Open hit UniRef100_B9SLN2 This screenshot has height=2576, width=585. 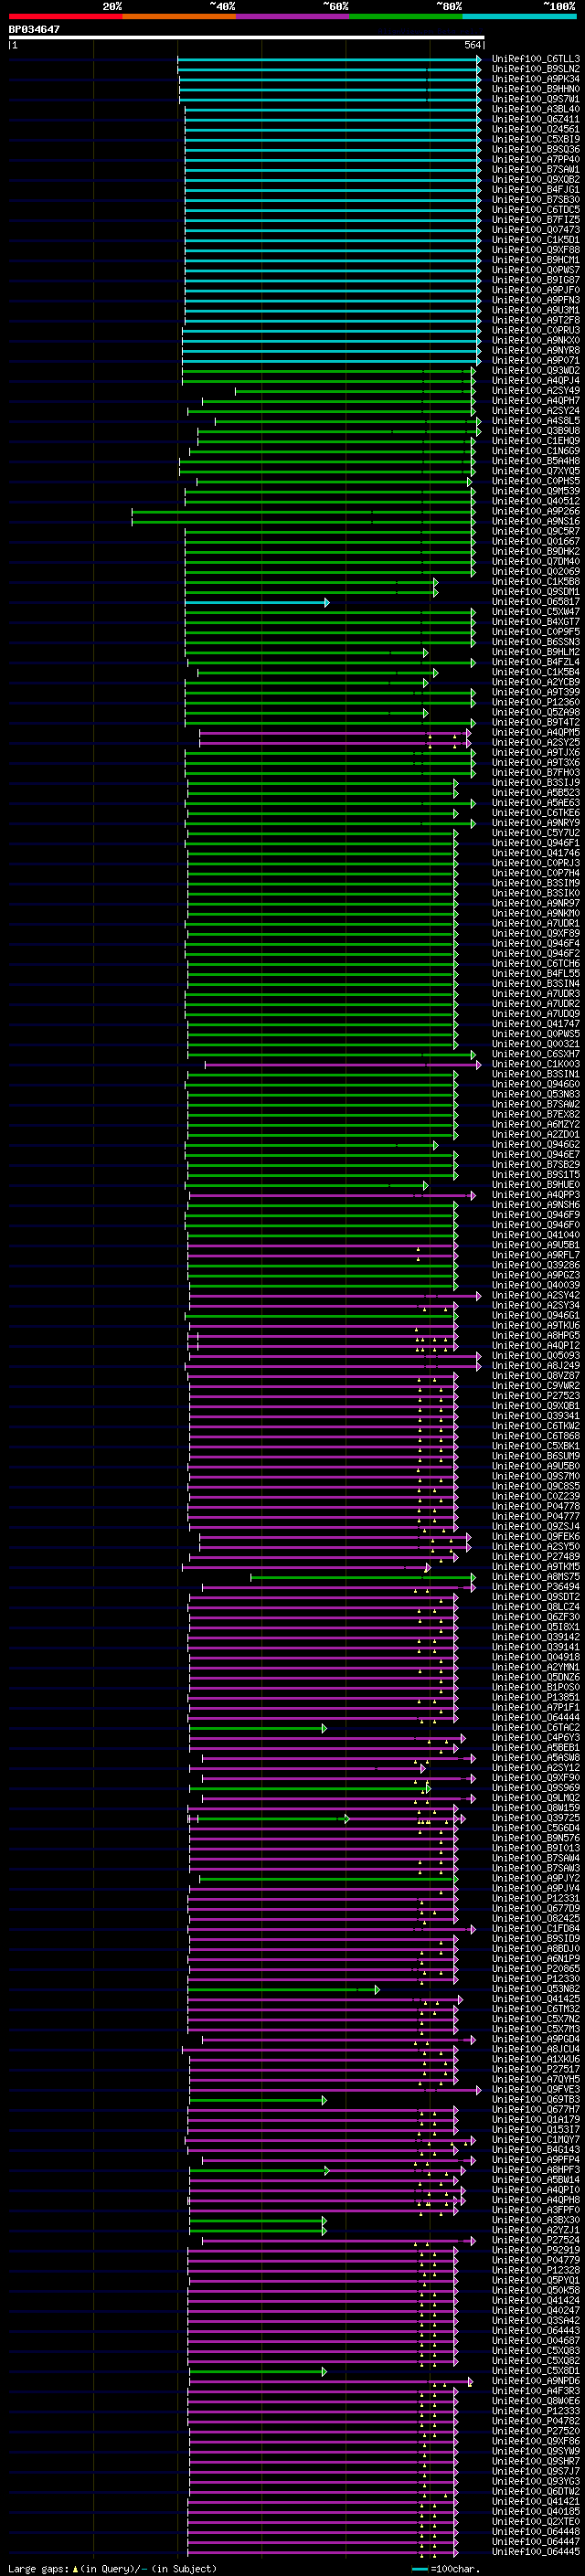536,69
